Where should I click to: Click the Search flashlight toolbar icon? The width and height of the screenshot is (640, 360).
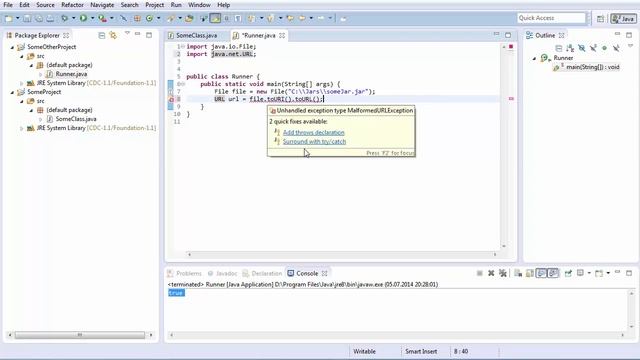point(171,18)
